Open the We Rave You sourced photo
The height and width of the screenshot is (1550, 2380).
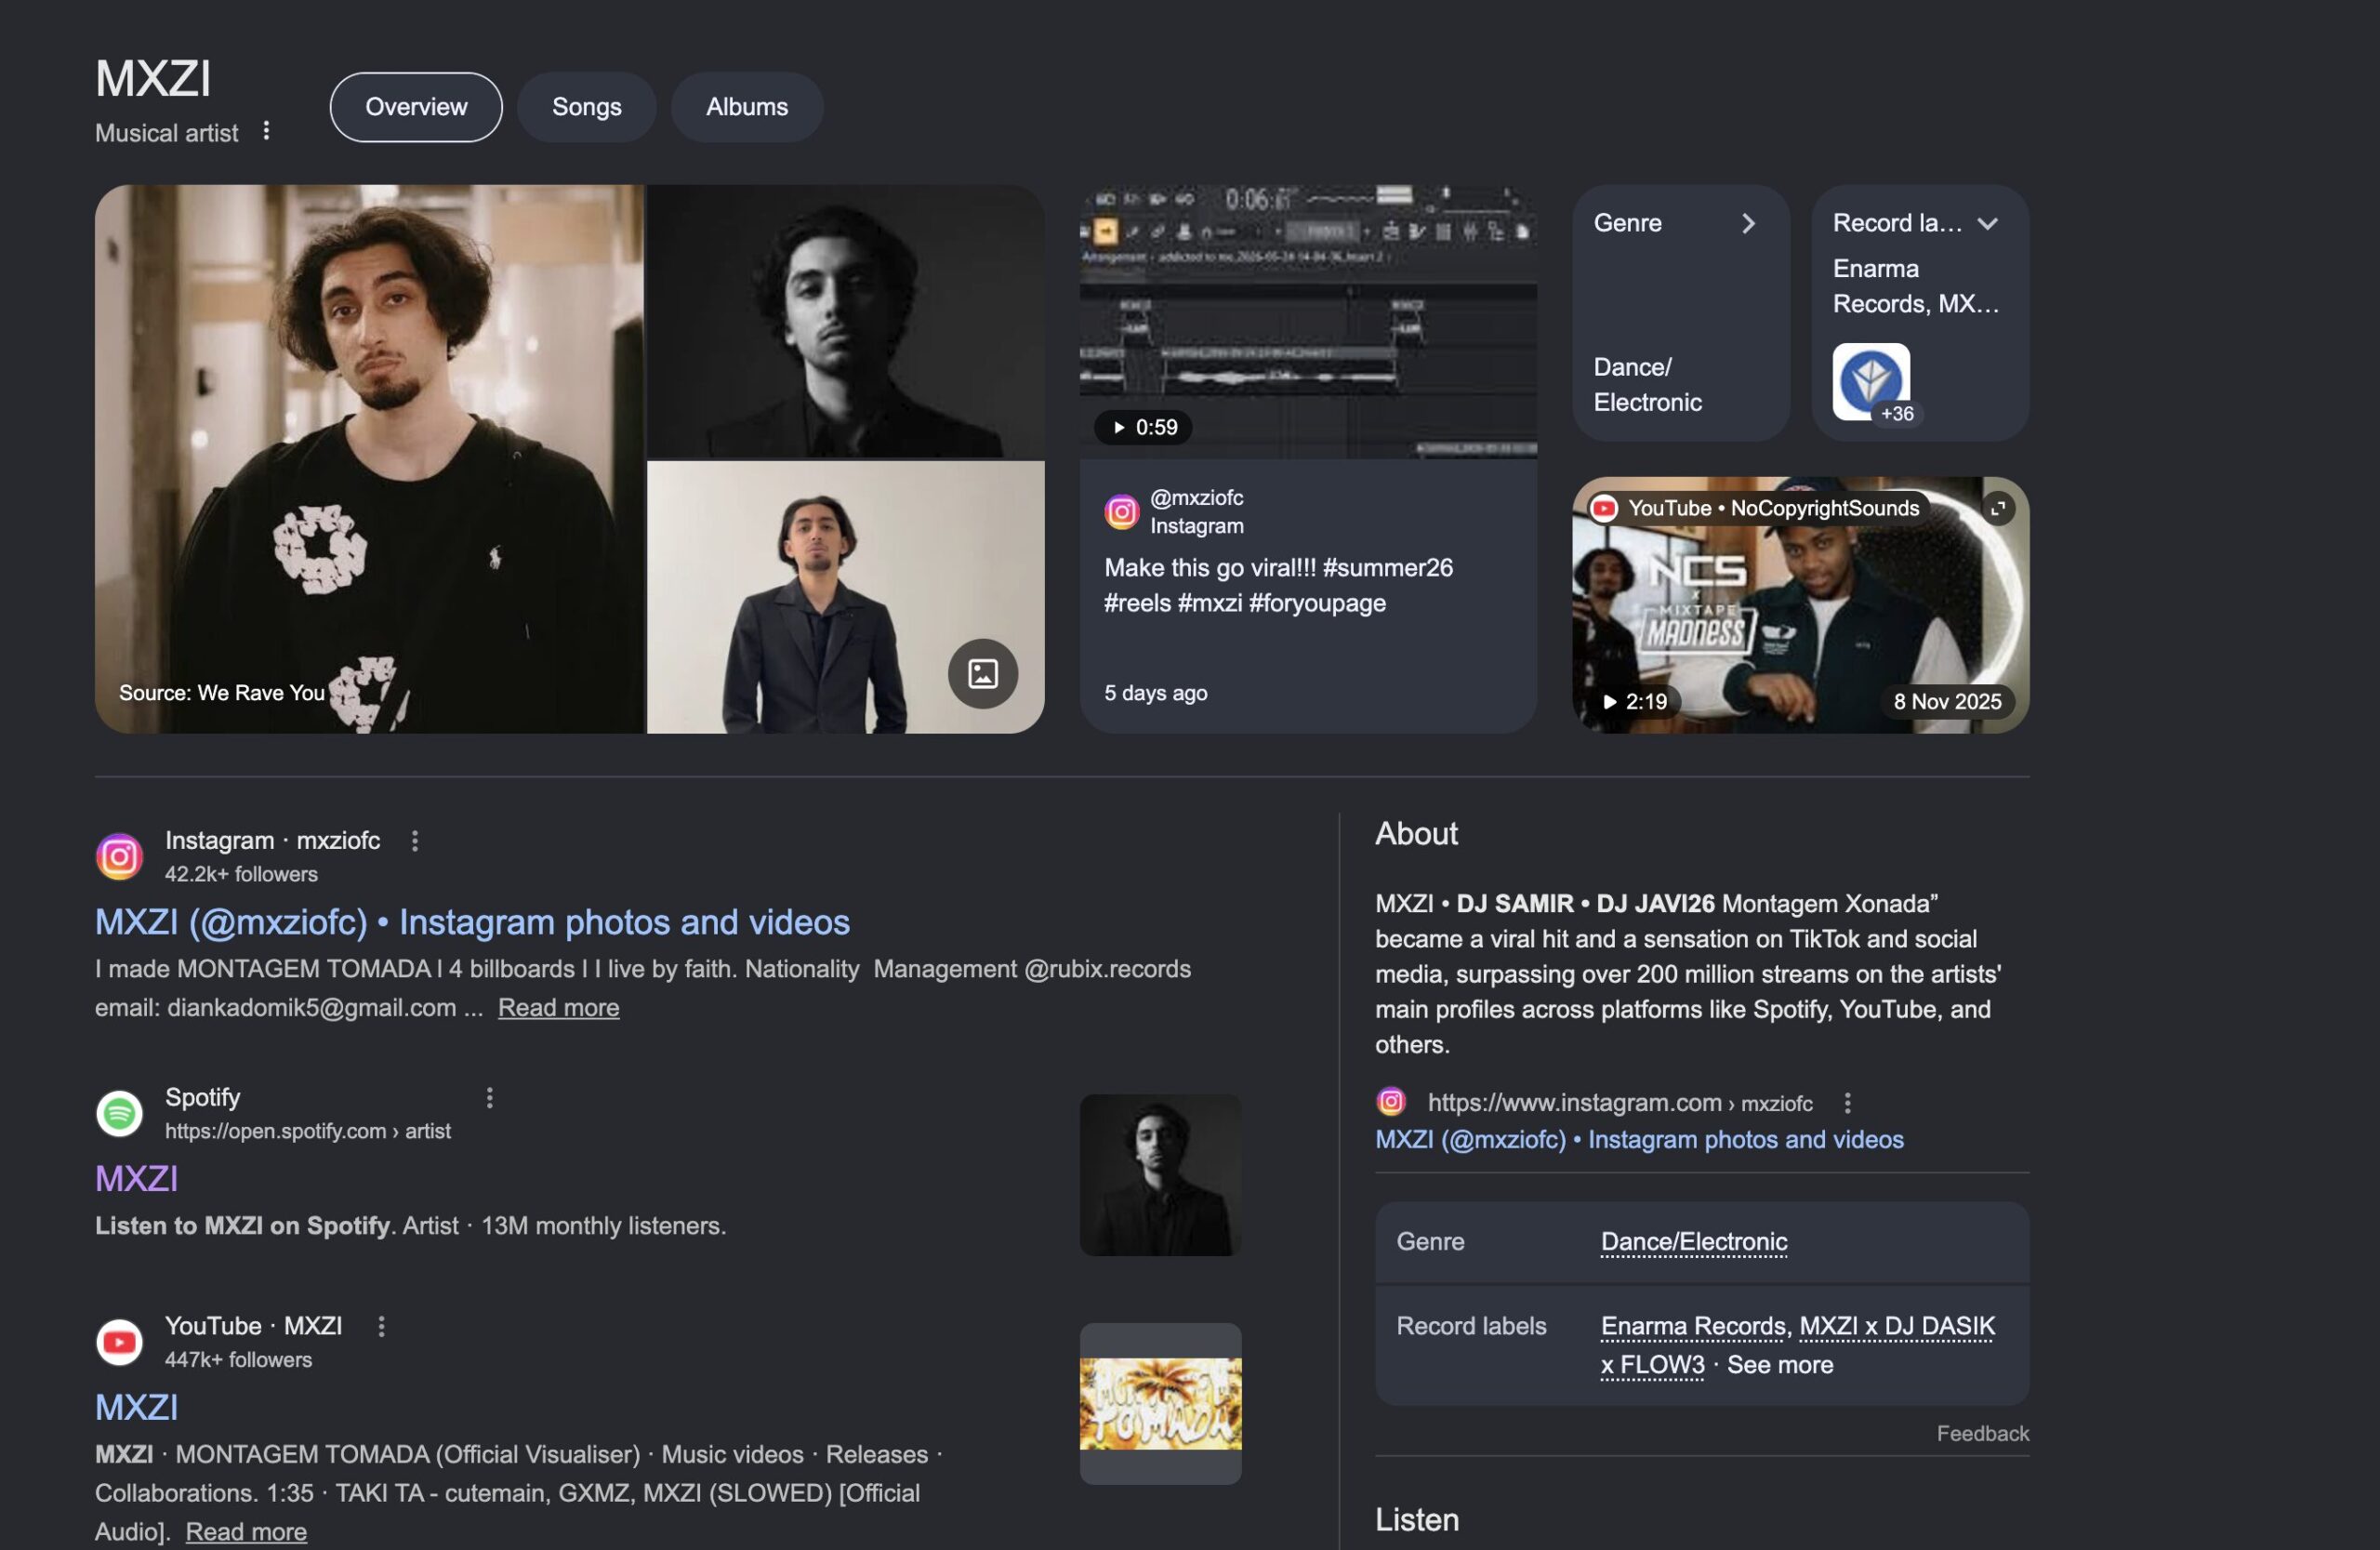[x=369, y=459]
